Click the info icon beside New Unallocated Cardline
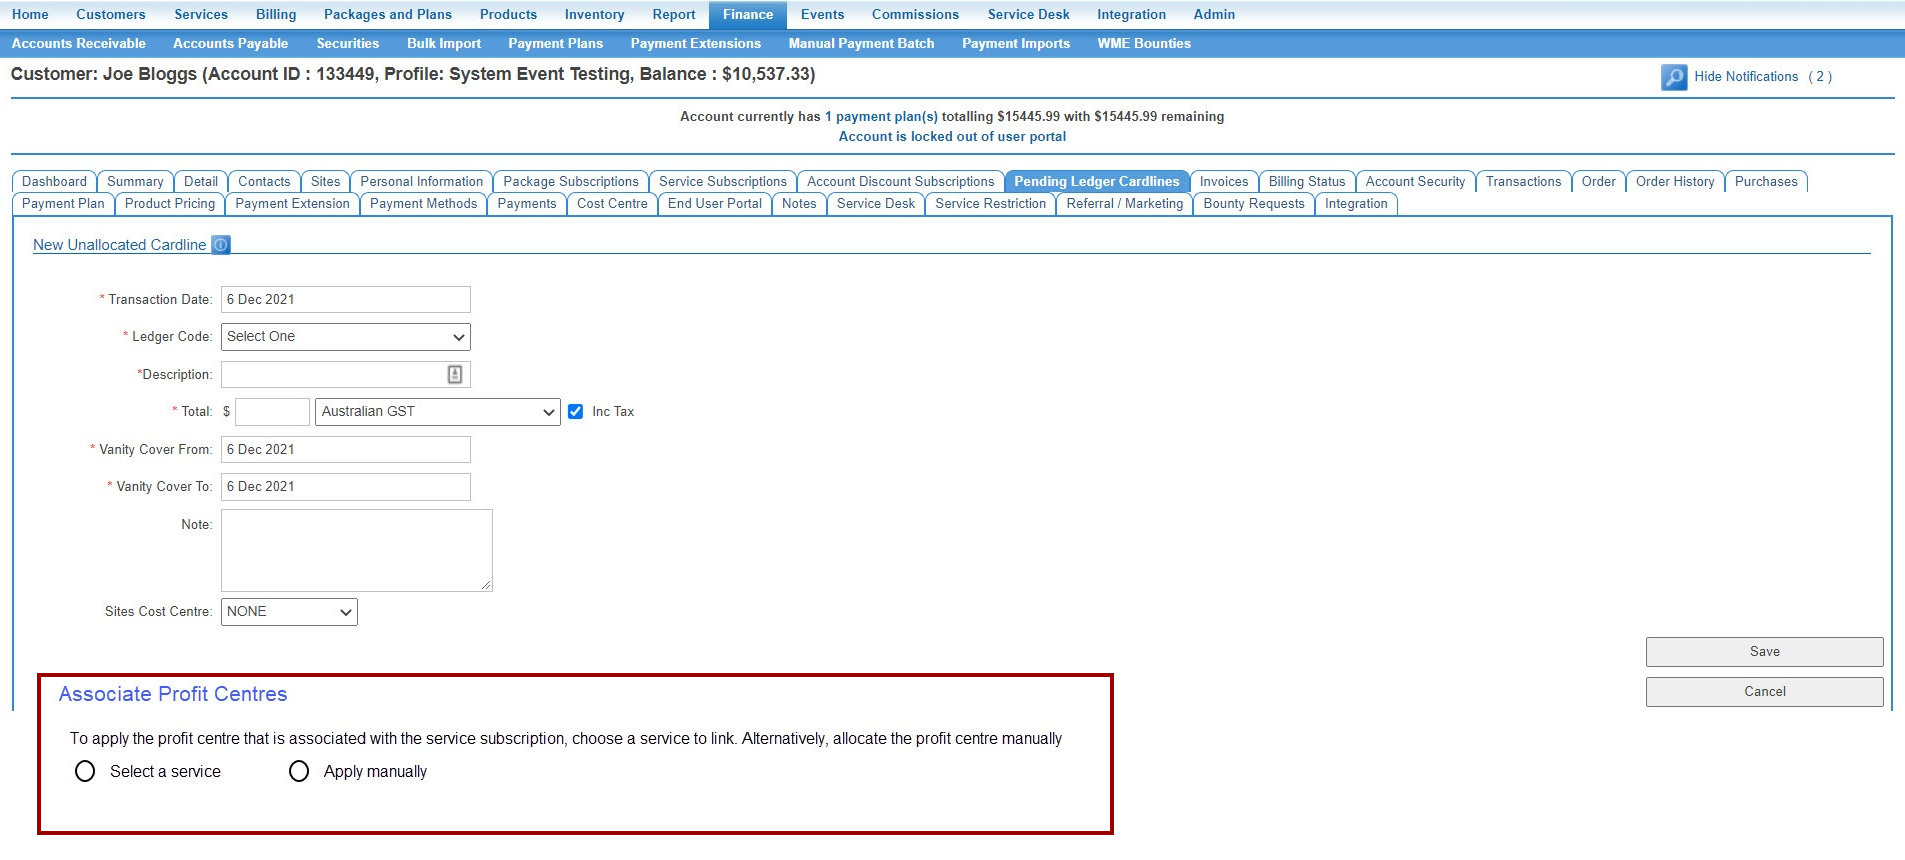This screenshot has width=1905, height=860. pos(221,245)
